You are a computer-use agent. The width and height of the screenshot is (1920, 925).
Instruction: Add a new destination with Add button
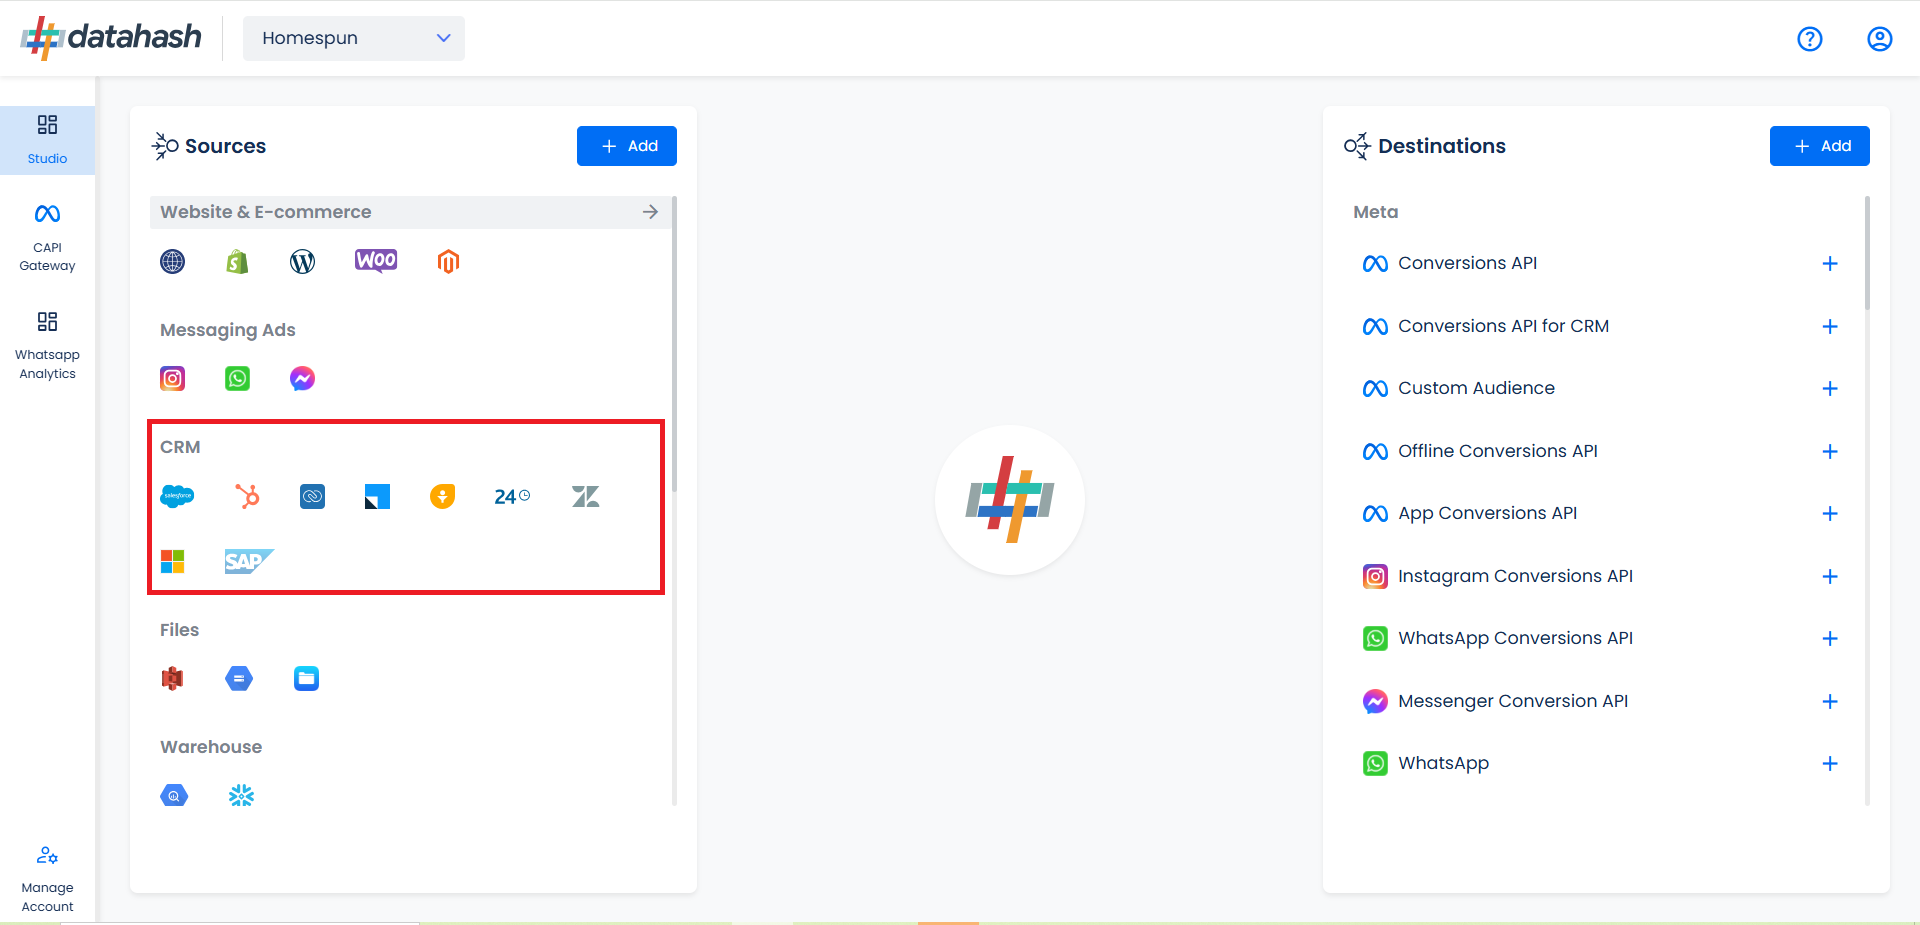1820,146
